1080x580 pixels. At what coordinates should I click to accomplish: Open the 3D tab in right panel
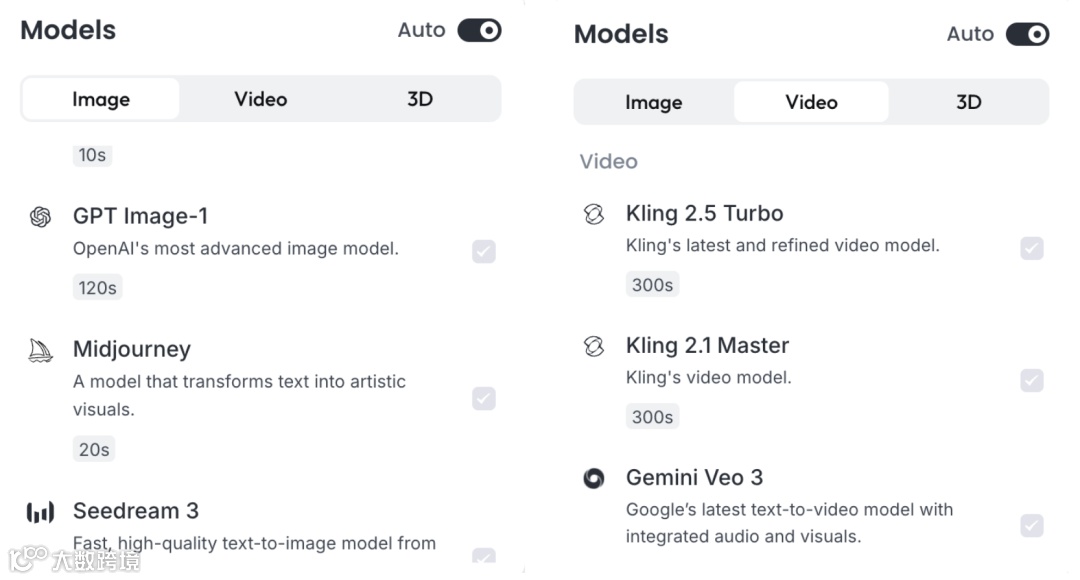pos(968,102)
